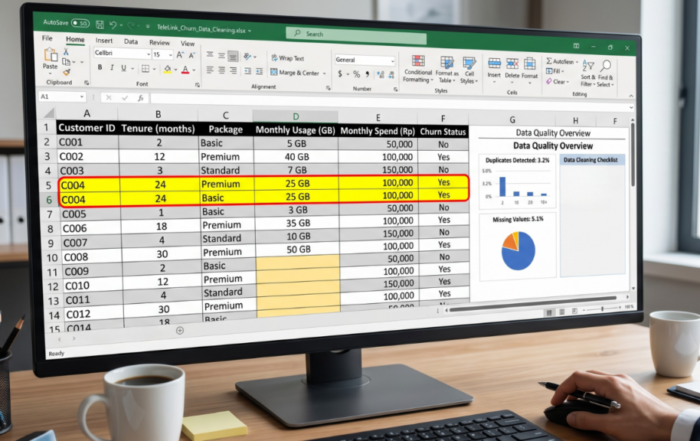700x441 pixels.
Task: Open the General number format dropdown
Action: click(392, 61)
